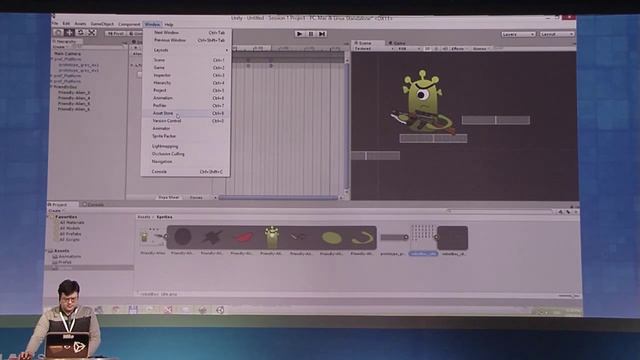Select the Scale tool in Unity toolbar
This screenshot has height=360, width=640.
92,33
